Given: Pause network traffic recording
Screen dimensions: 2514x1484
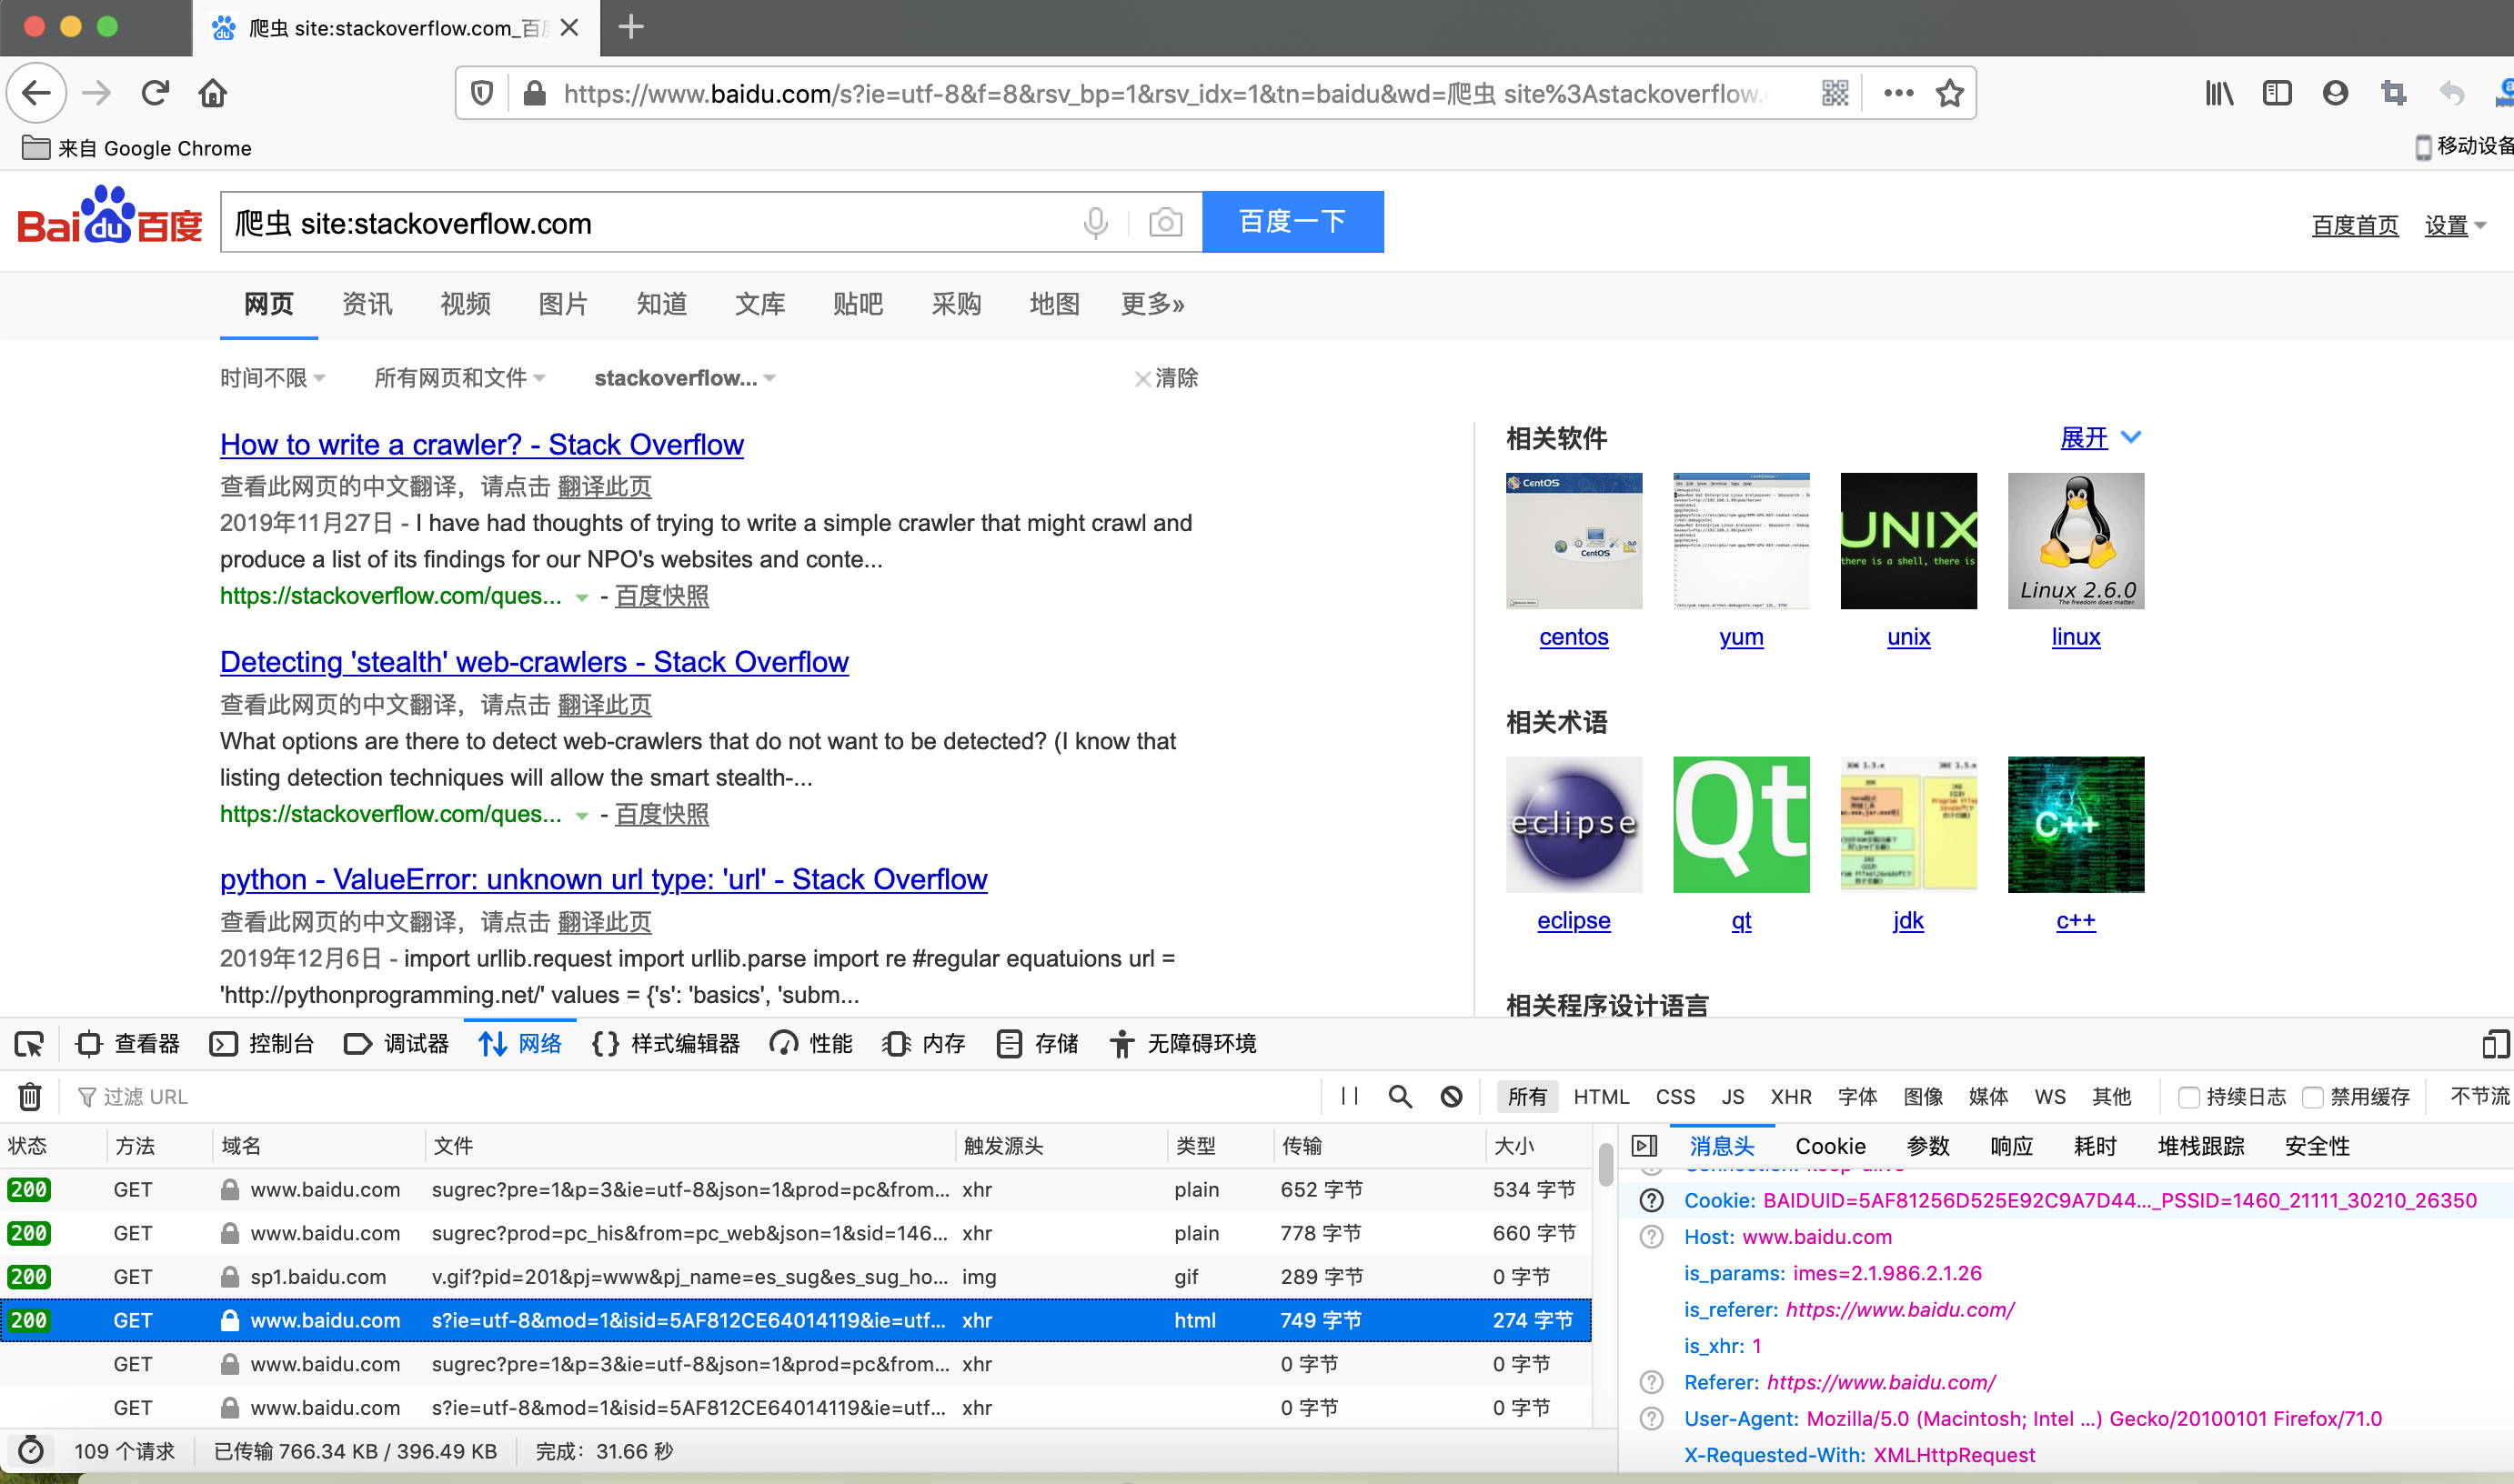Looking at the screenshot, I should point(1348,1096).
